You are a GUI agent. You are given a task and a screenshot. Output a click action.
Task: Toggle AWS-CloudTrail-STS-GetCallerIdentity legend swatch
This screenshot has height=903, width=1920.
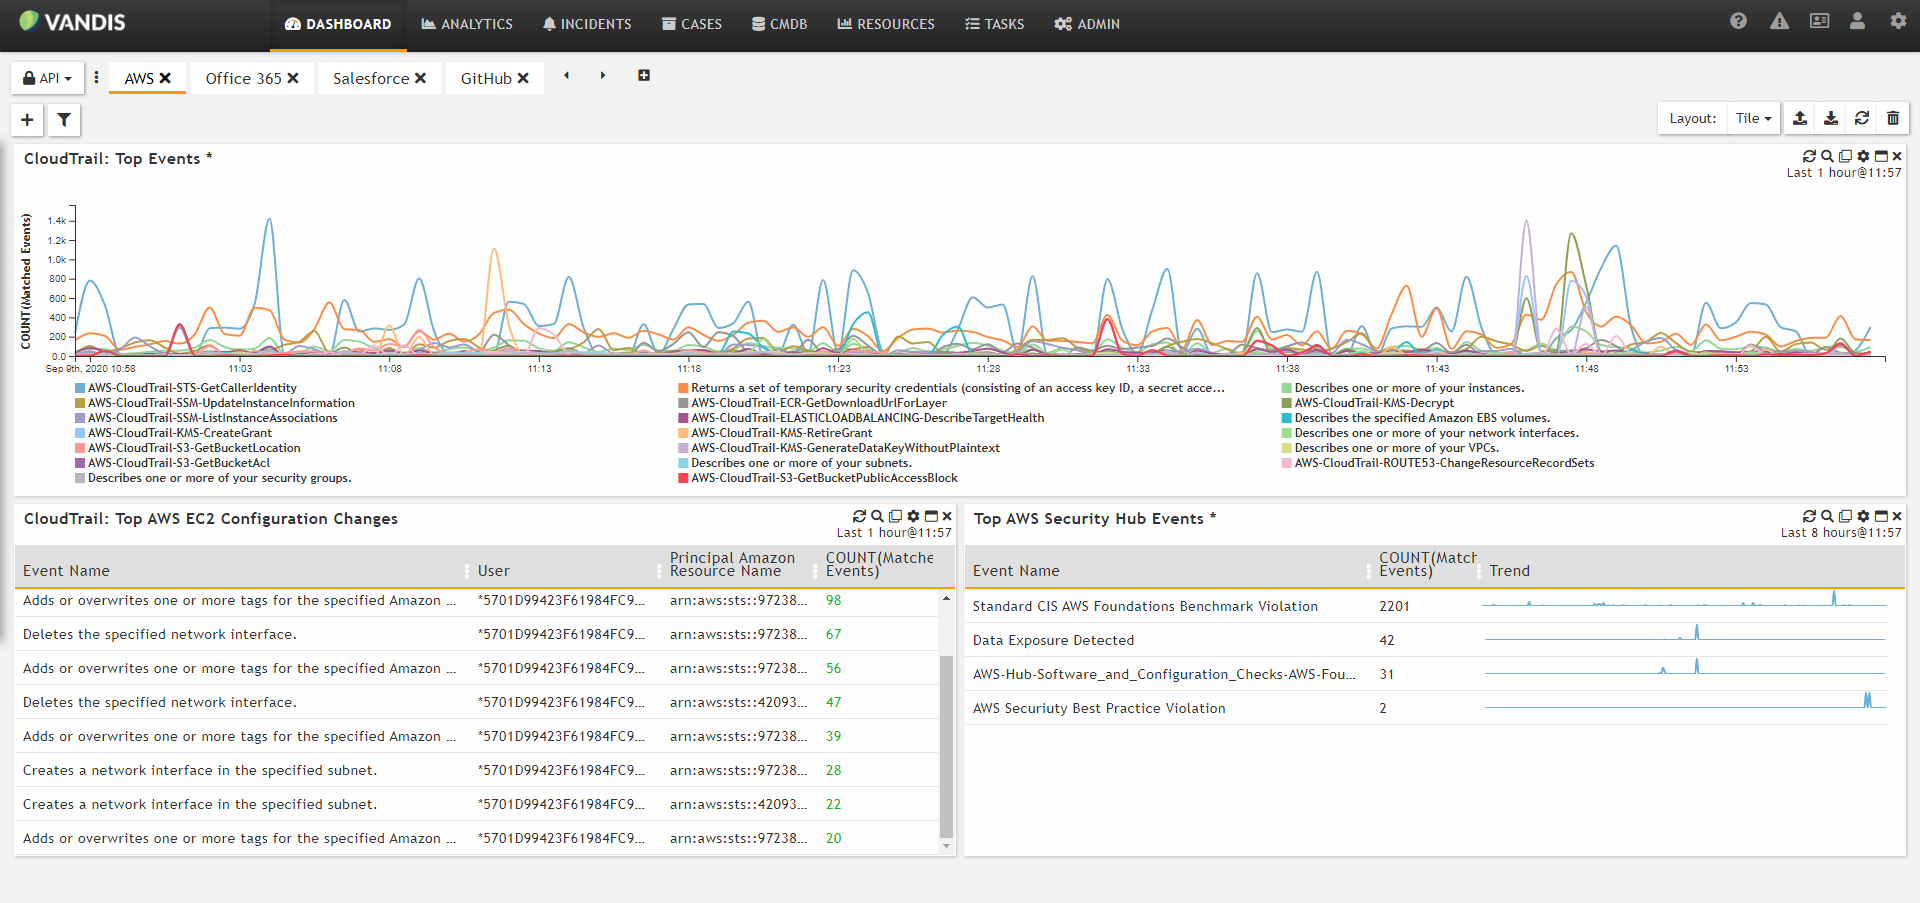tap(80, 388)
